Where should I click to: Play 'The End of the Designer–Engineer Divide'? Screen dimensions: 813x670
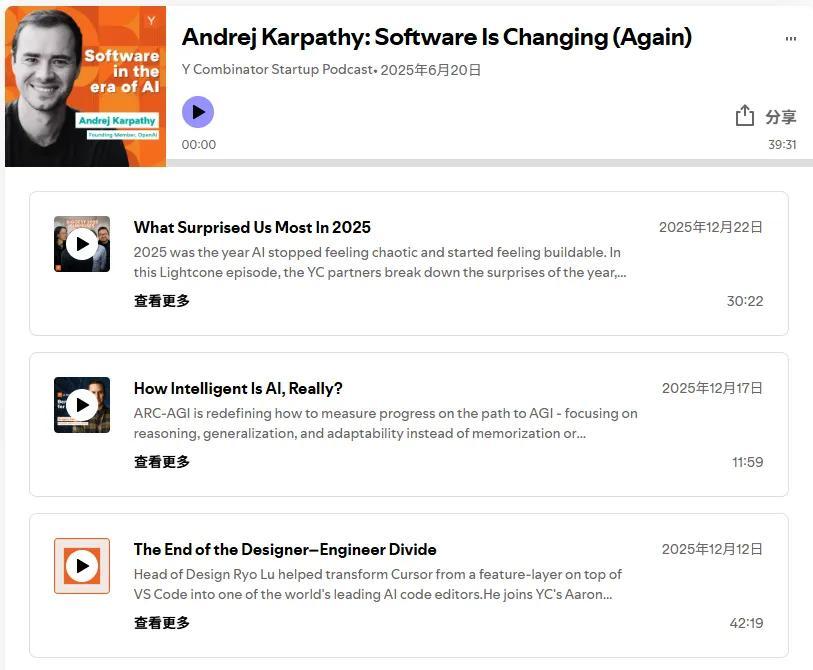tap(82, 566)
